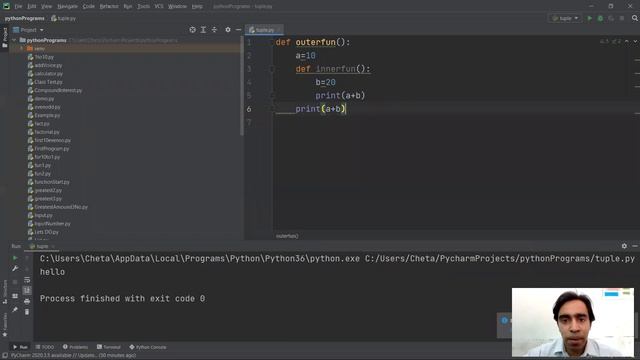Click the restore layout icon in Run panel
640x360 pixels.
(x=15, y=296)
